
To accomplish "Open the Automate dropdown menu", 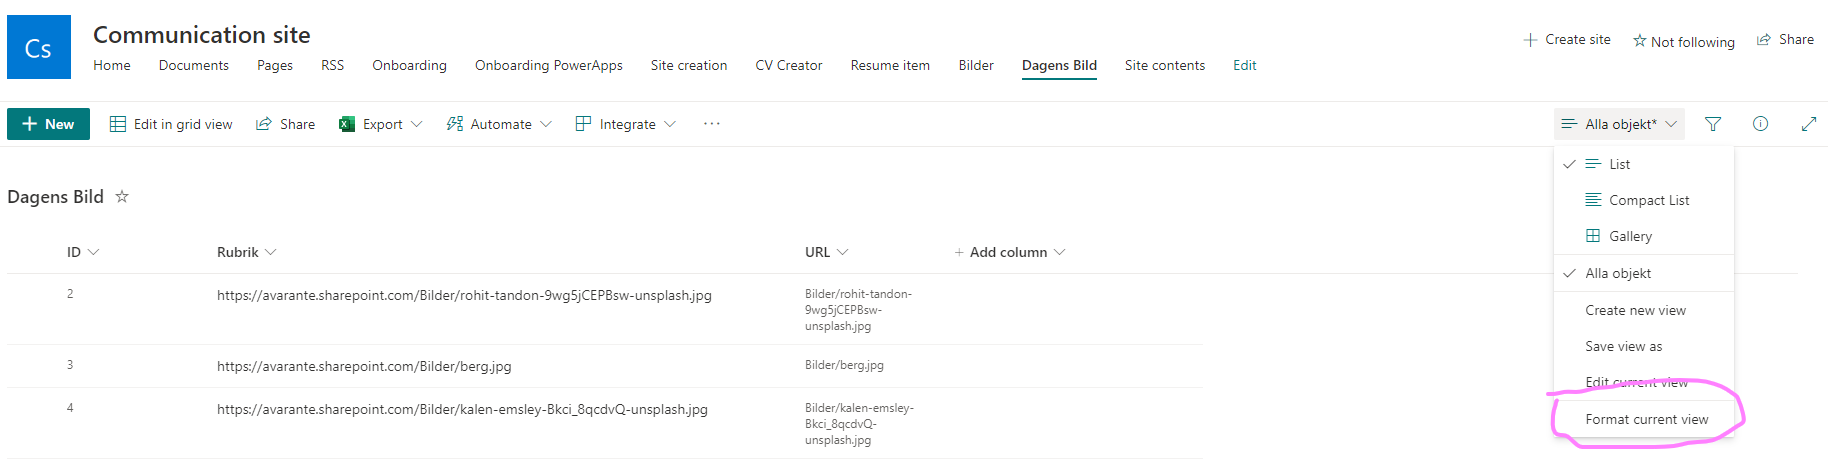I will [x=499, y=124].
